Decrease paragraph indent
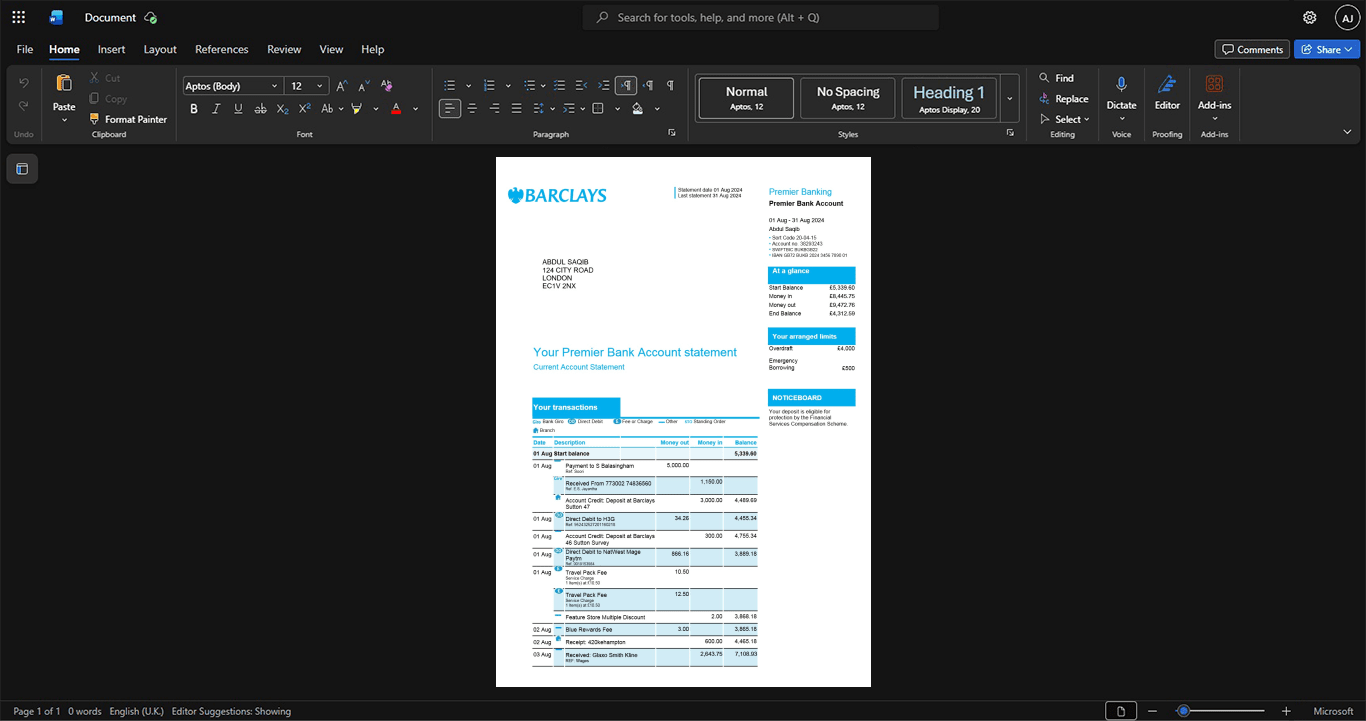 coord(581,85)
